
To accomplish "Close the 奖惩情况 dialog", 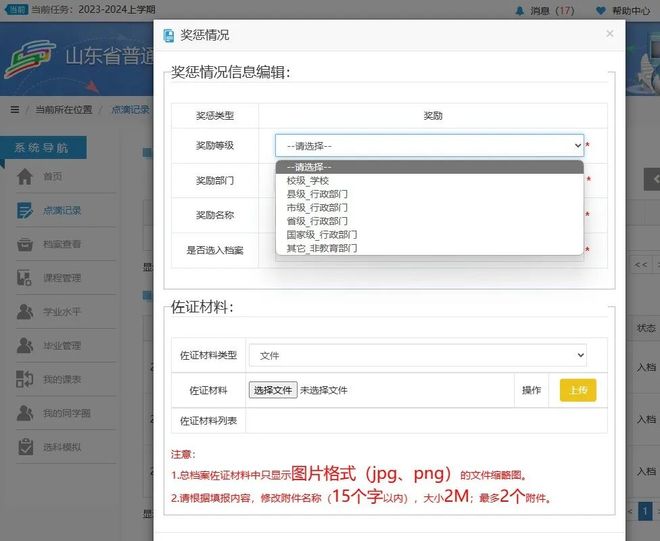I will coord(609,34).
